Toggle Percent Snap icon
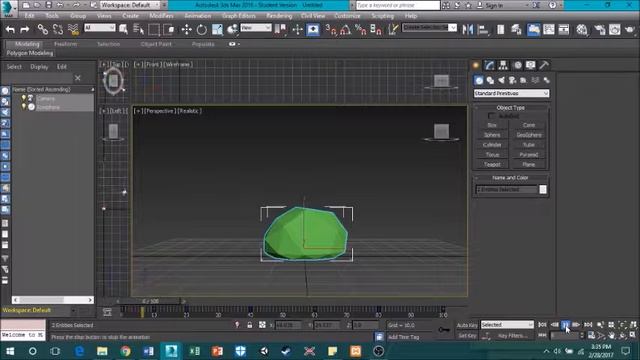 click(360, 29)
